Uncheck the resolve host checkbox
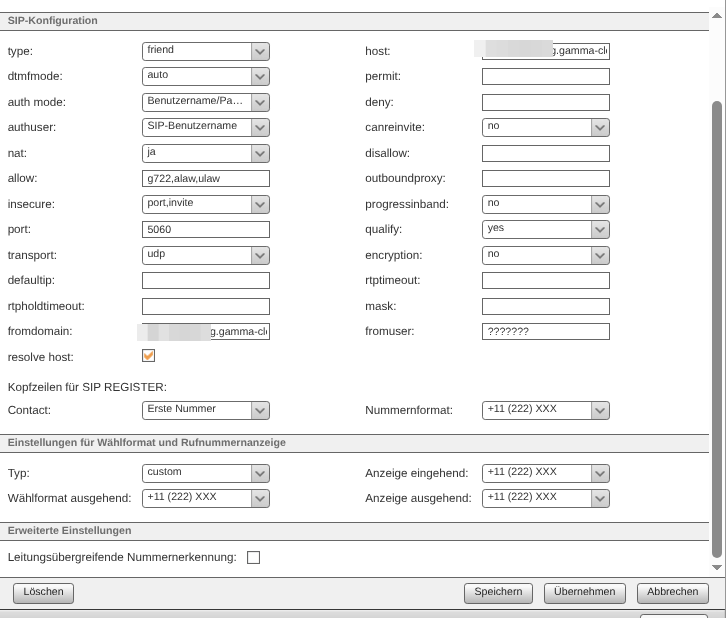Viewport: 726px width, 618px height. point(149,356)
